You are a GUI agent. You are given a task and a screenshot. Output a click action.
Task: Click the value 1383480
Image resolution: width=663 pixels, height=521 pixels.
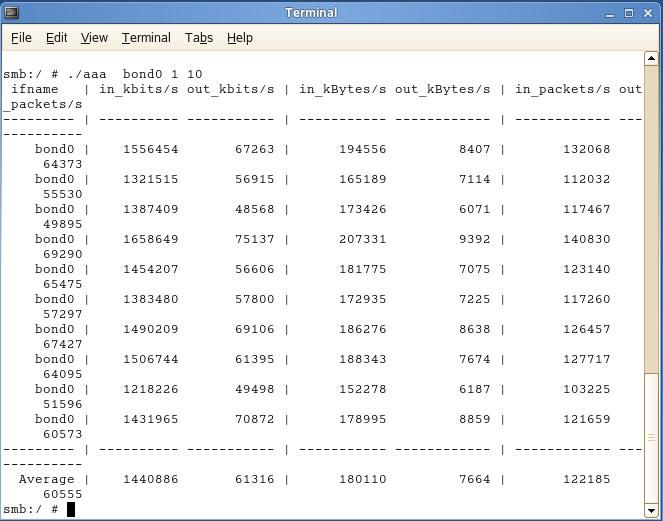tap(151, 299)
